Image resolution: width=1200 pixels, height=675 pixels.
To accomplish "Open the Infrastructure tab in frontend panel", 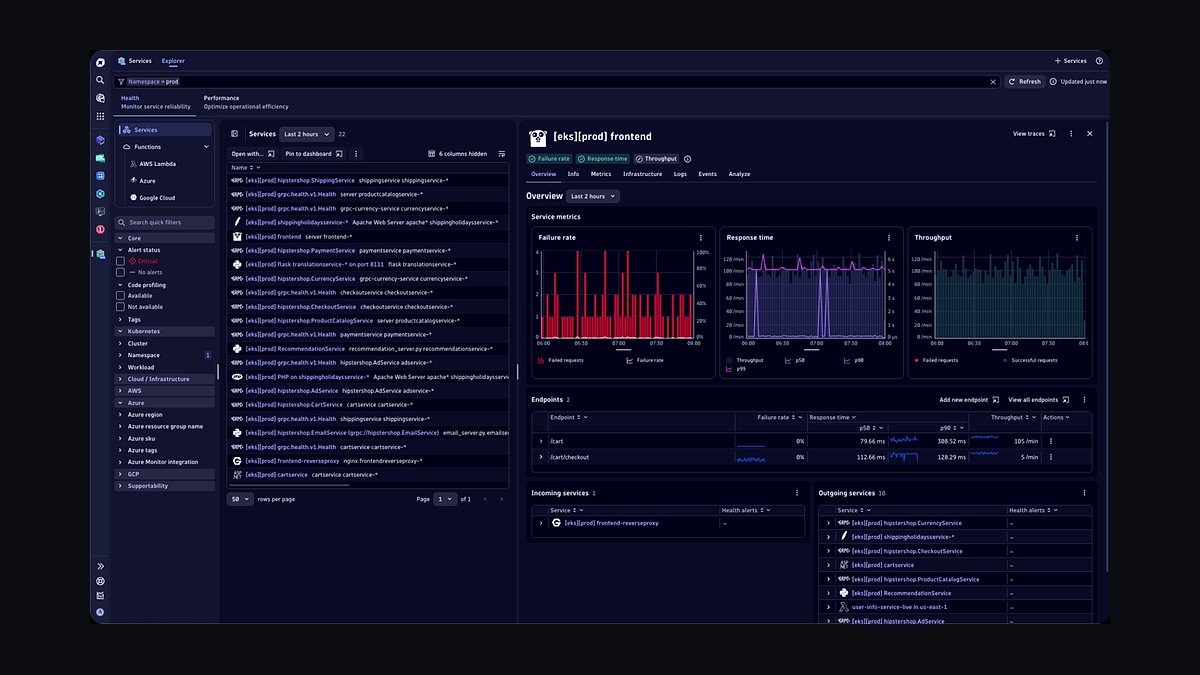I will 642,174.
